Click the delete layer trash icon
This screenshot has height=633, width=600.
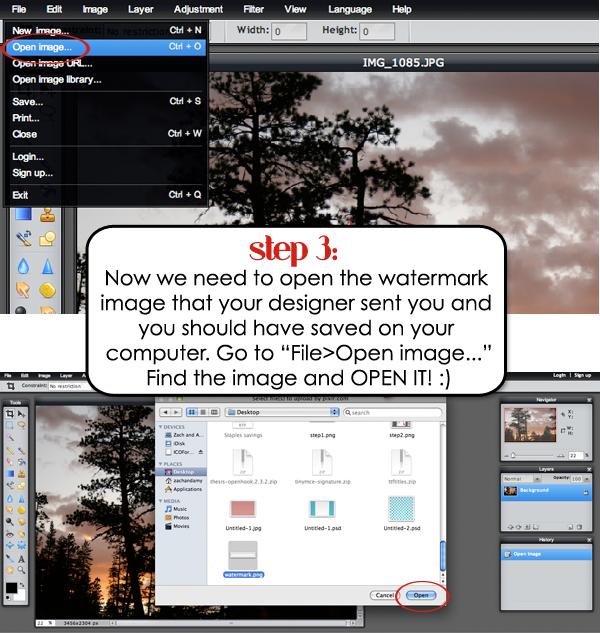[579, 527]
